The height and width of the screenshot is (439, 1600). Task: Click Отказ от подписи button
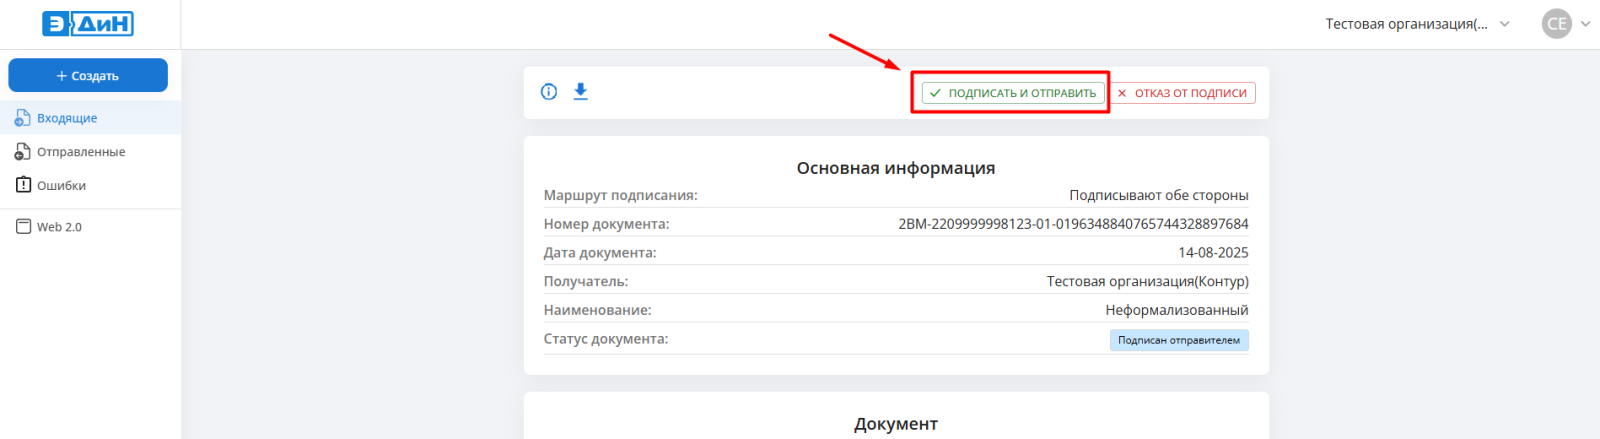(x=1182, y=93)
